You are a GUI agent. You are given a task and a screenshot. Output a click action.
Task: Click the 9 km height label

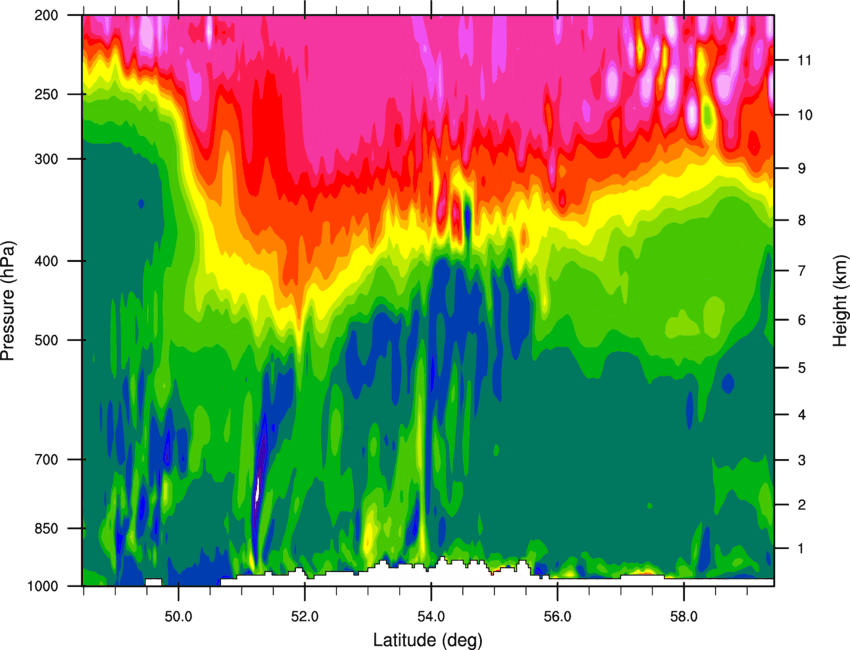pyautogui.click(x=802, y=169)
